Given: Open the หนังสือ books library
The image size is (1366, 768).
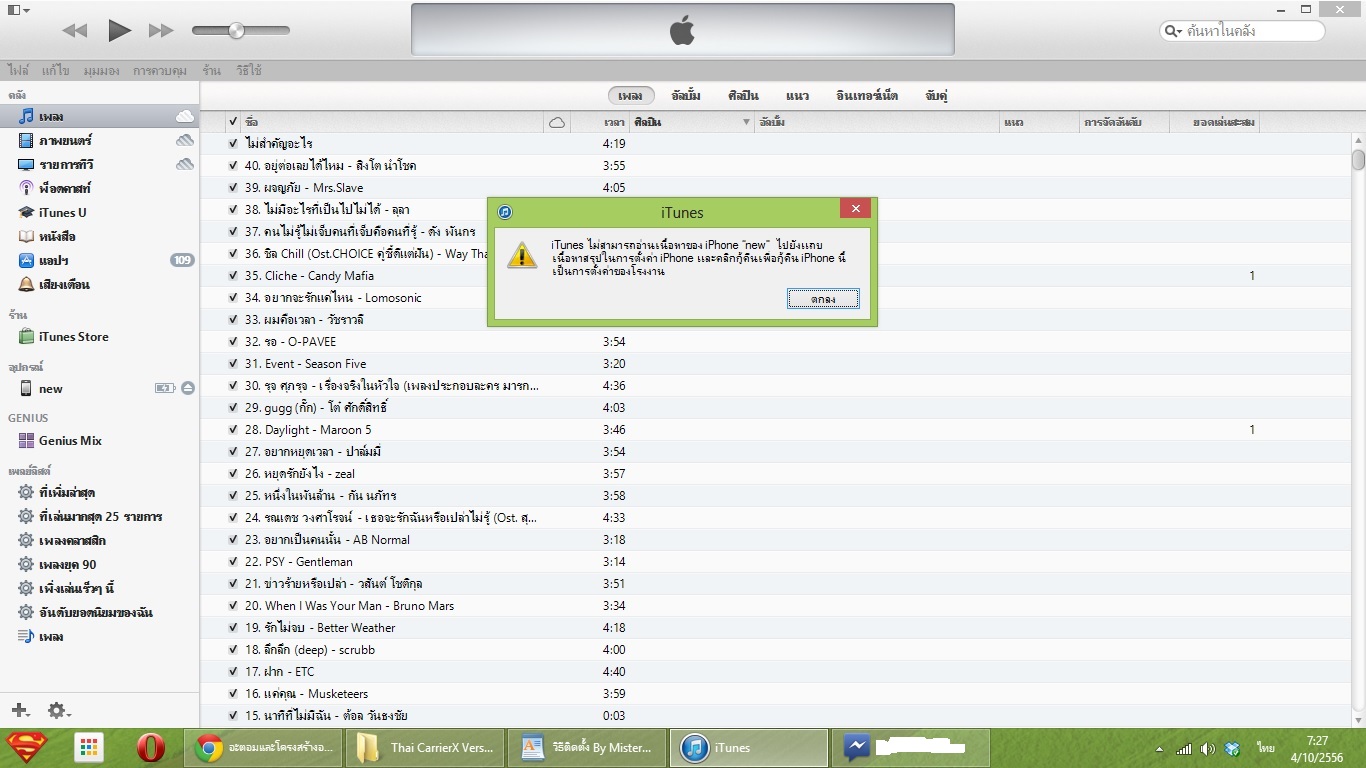Looking at the screenshot, I should pyautogui.click(x=57, y=236).
